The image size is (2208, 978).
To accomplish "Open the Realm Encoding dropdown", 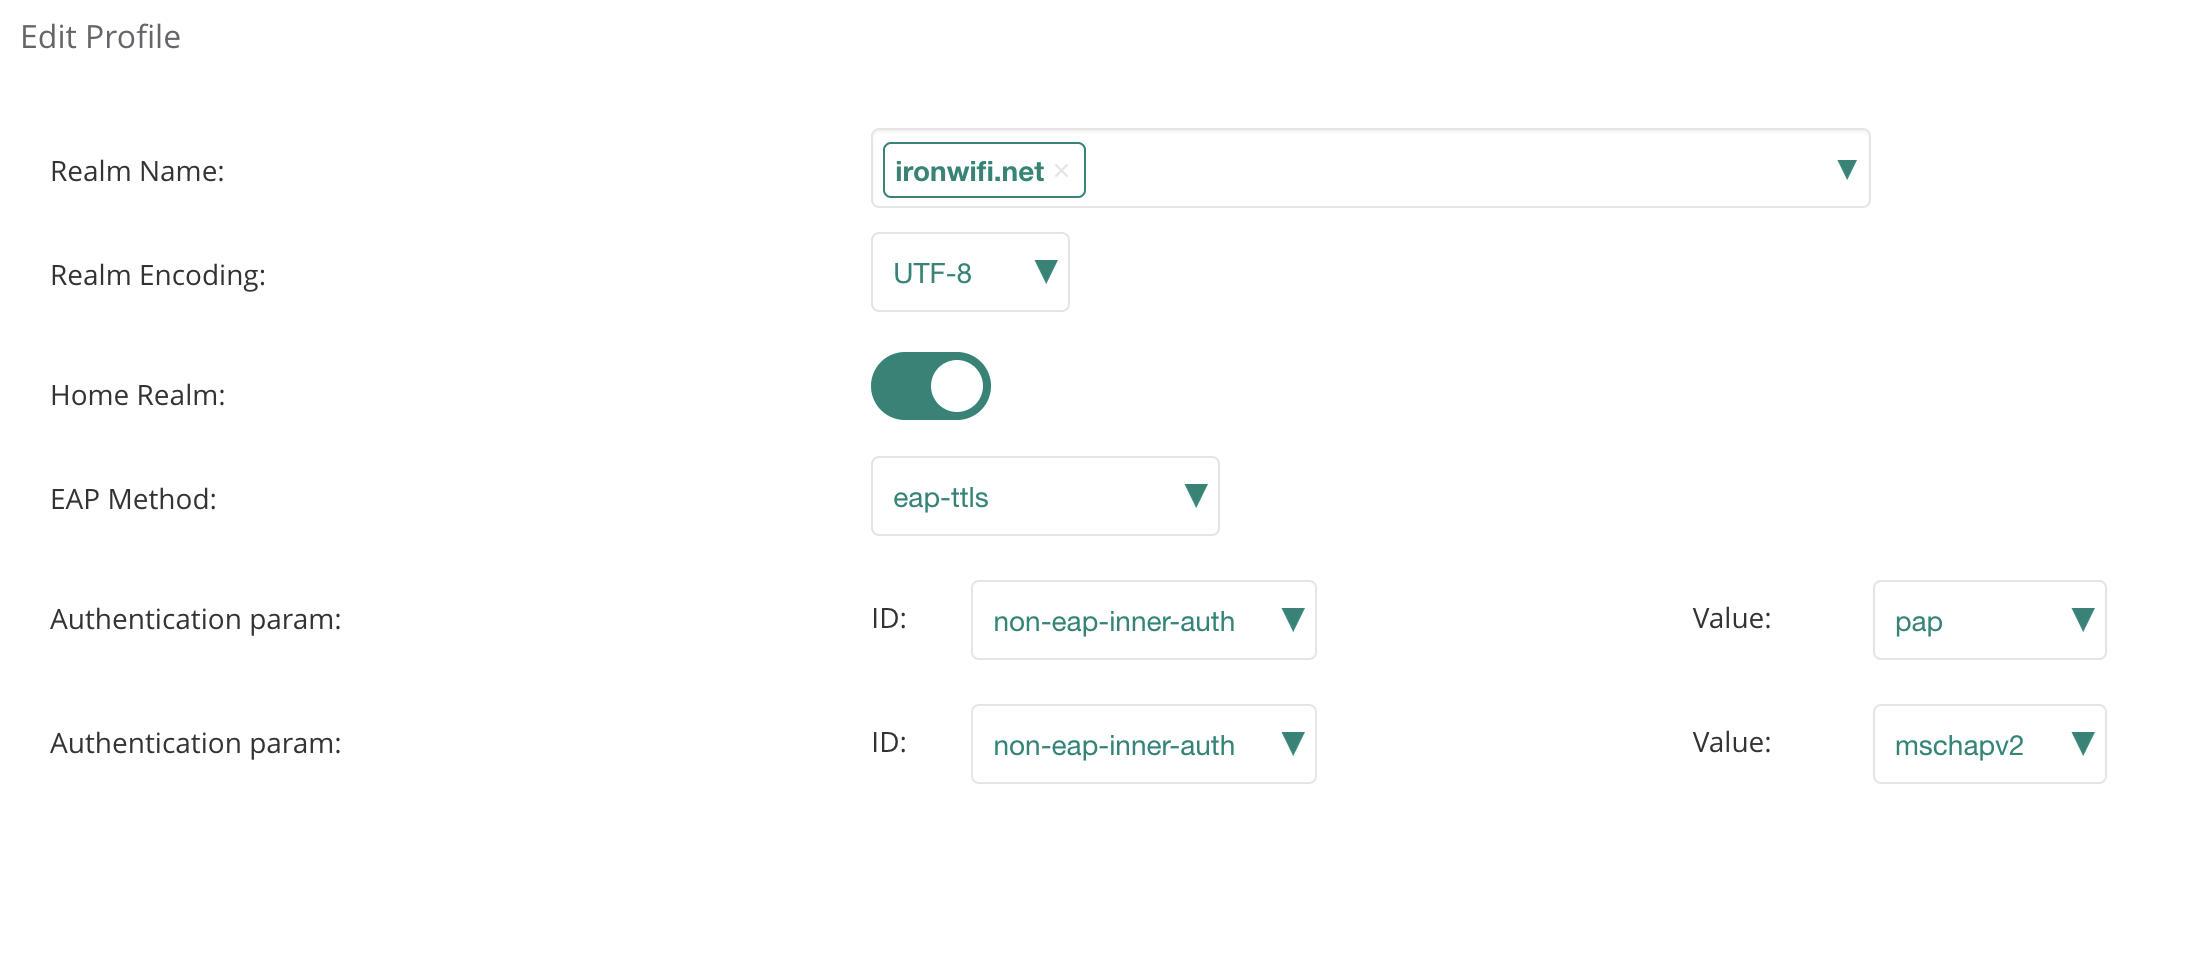I will coord(1046,271).
